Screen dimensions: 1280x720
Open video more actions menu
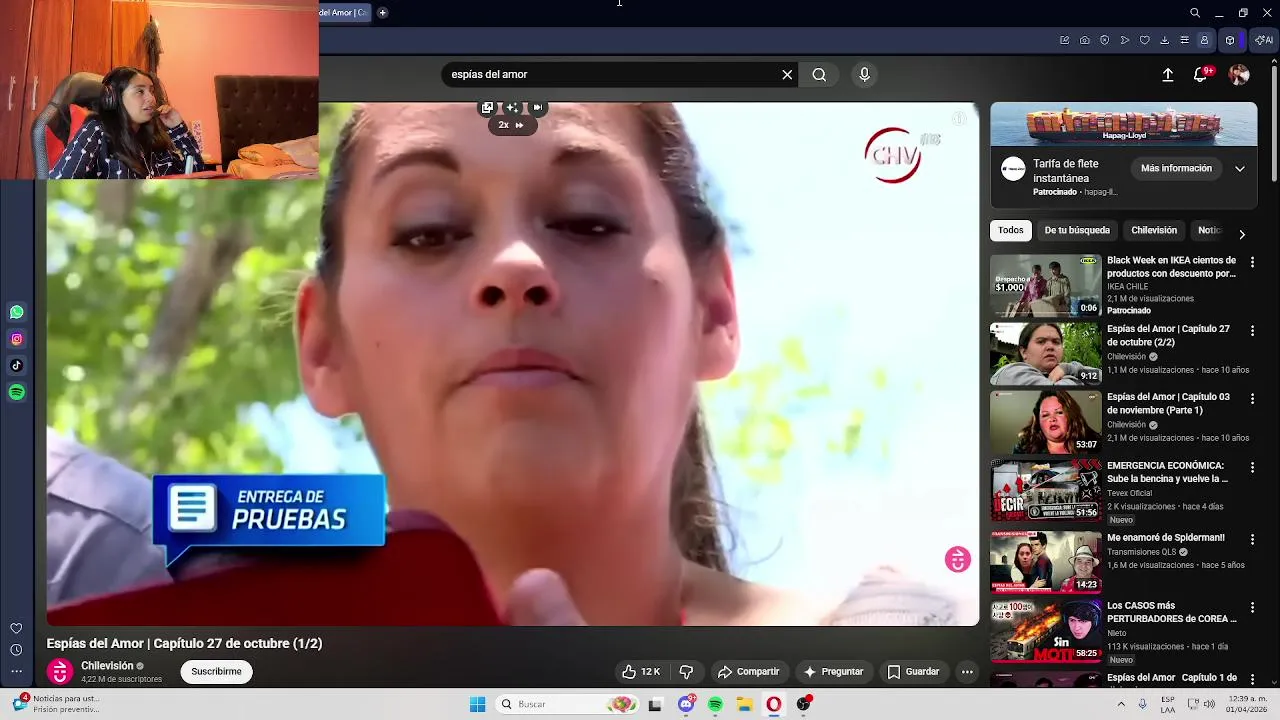pyautogui.click(x=967, y=672)
